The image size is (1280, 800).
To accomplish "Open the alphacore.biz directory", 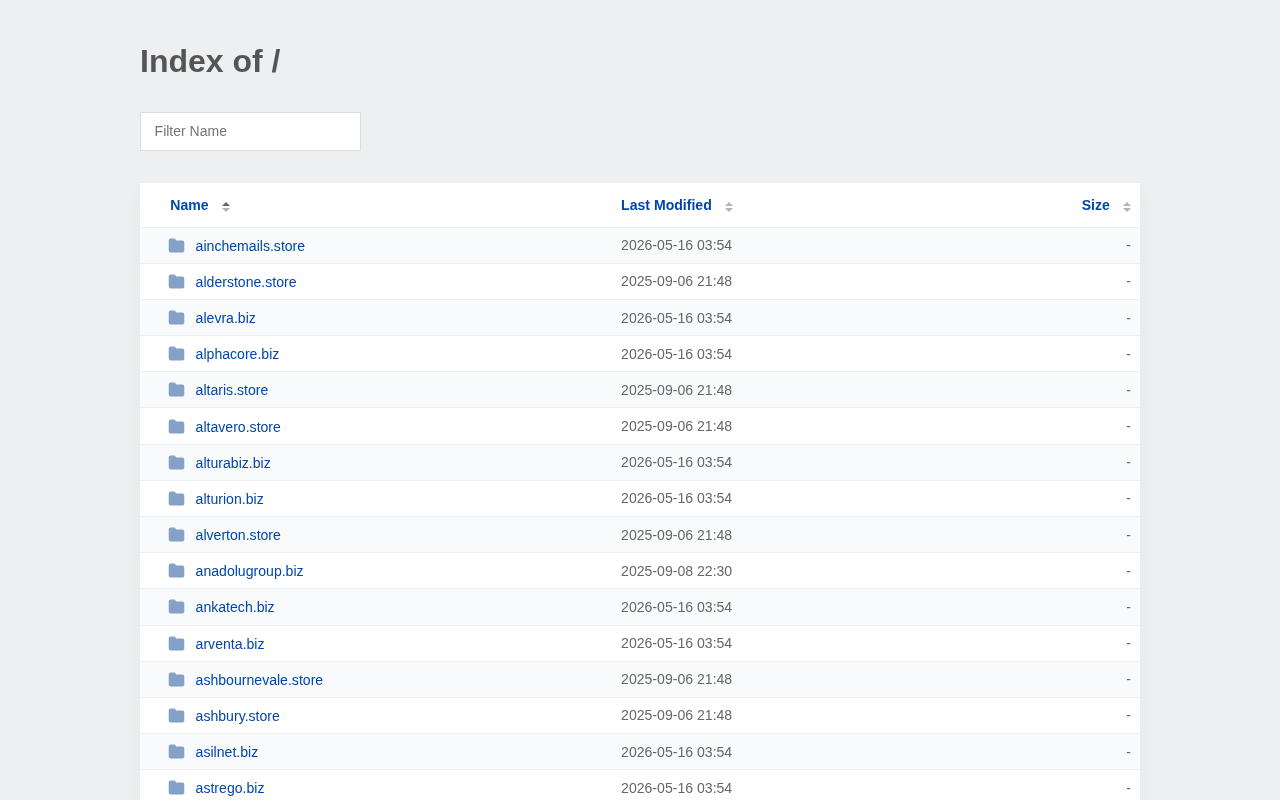I will (237, 354).
